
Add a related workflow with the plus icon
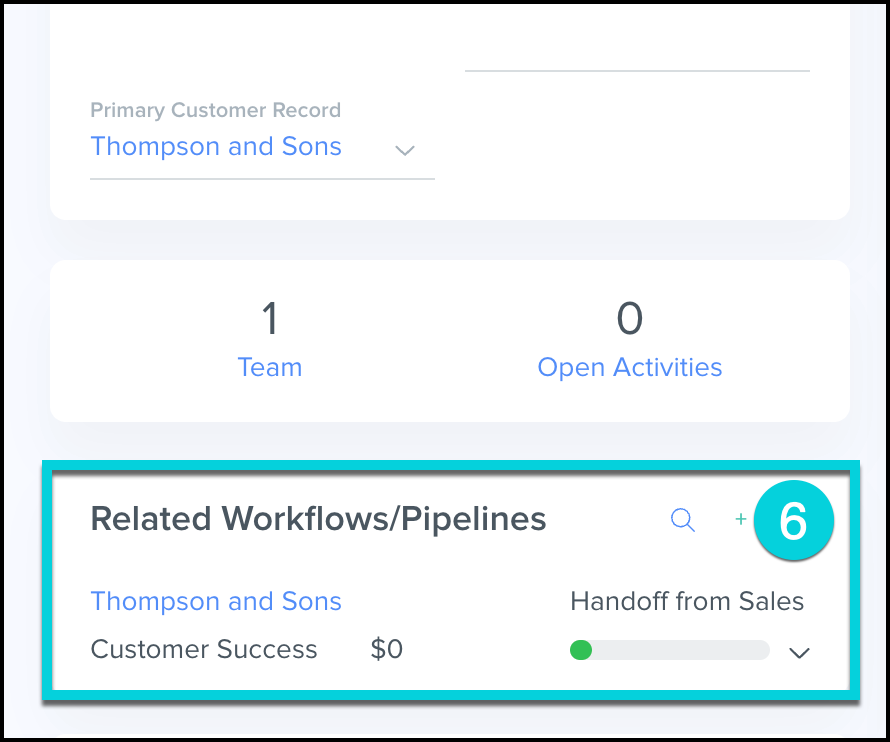point(741,520)
